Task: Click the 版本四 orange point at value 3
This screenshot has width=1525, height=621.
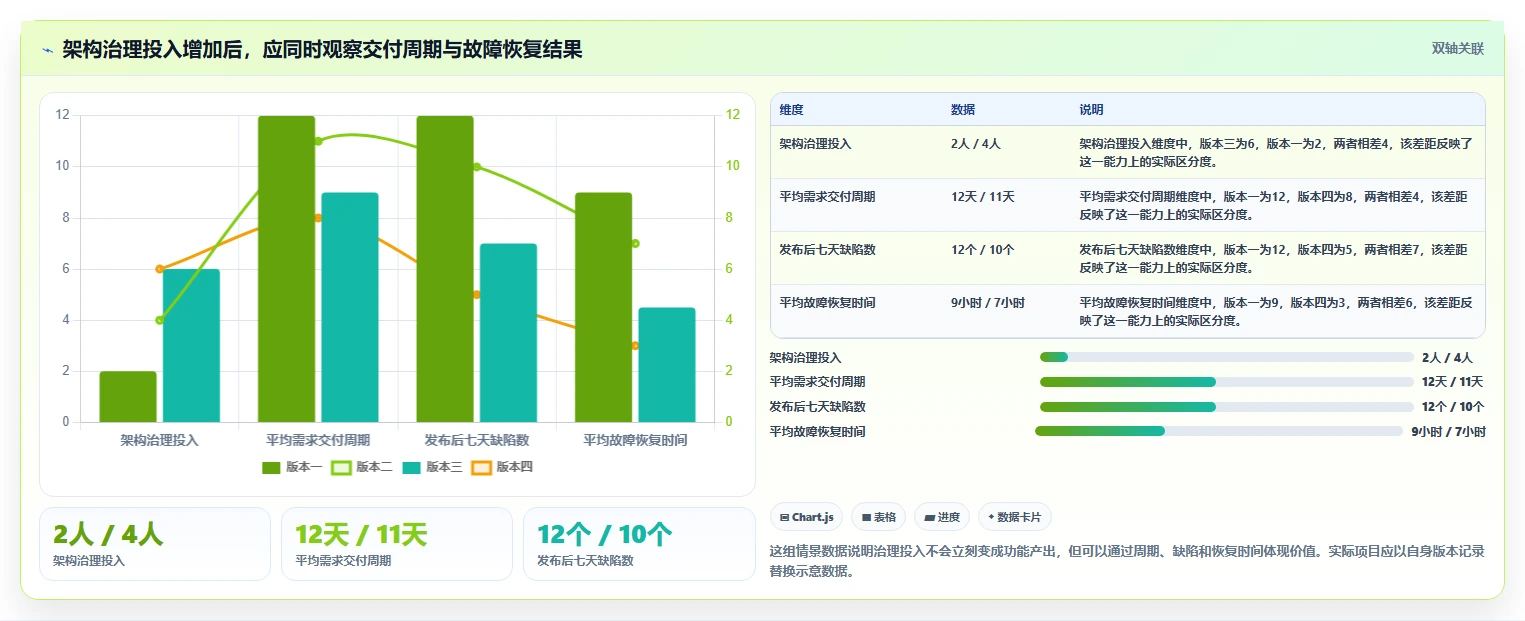Action: point(635,346)
